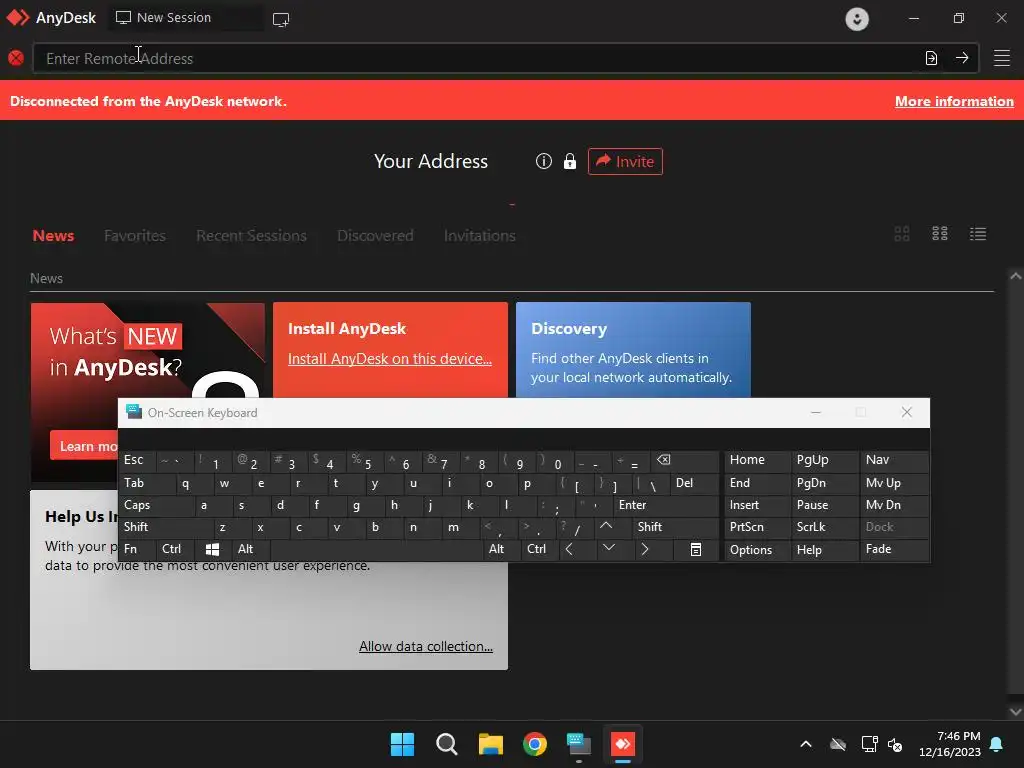Click the Fade key on On-Screen Keyboard
Viewport: 1024px width, 768px height.
tap(894, 549)
